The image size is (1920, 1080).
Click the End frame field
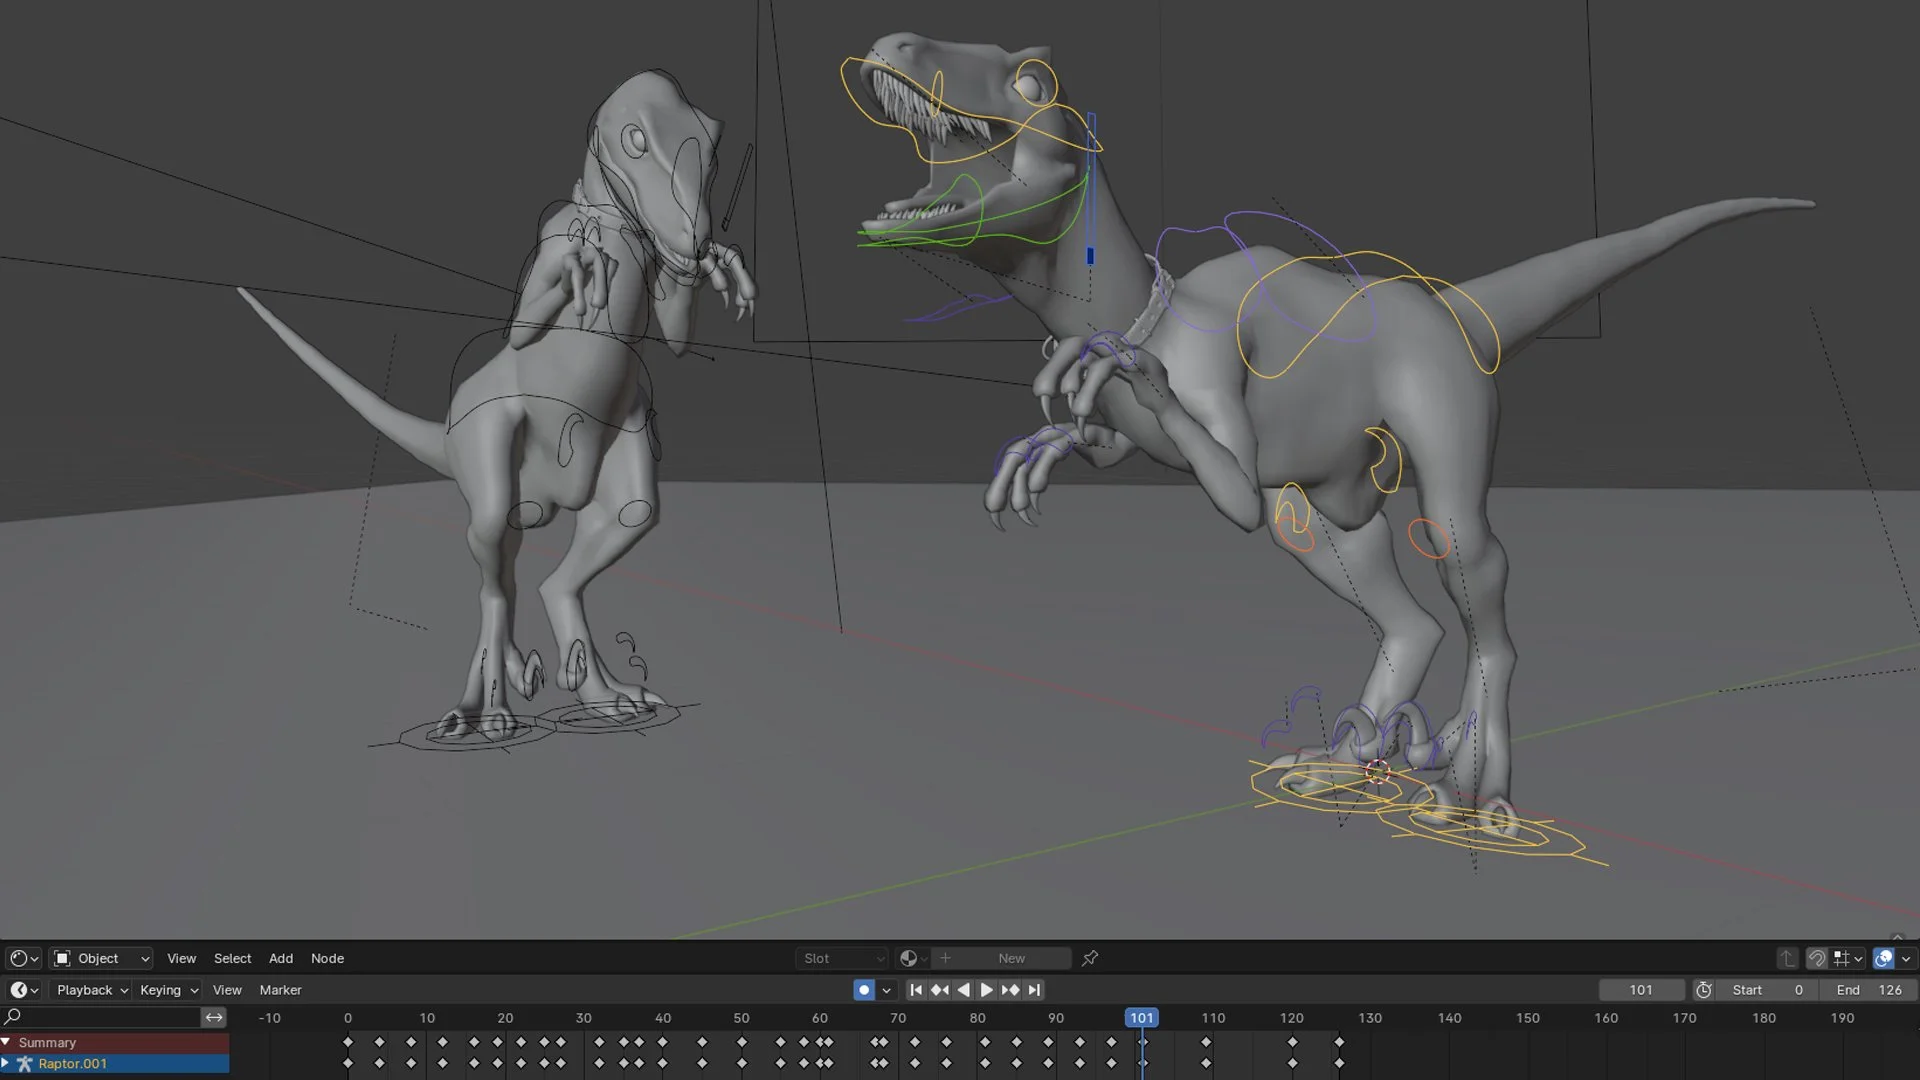pos(1868,990)
